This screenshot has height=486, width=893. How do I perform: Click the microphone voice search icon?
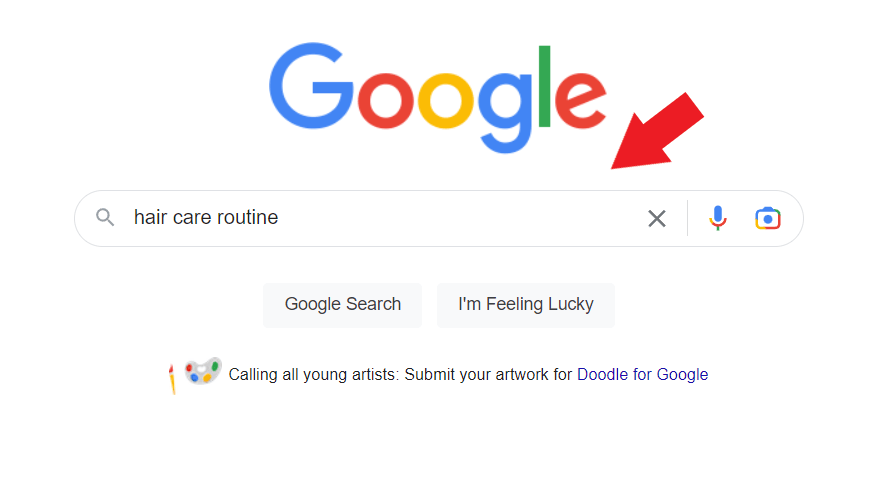(717, 218)
